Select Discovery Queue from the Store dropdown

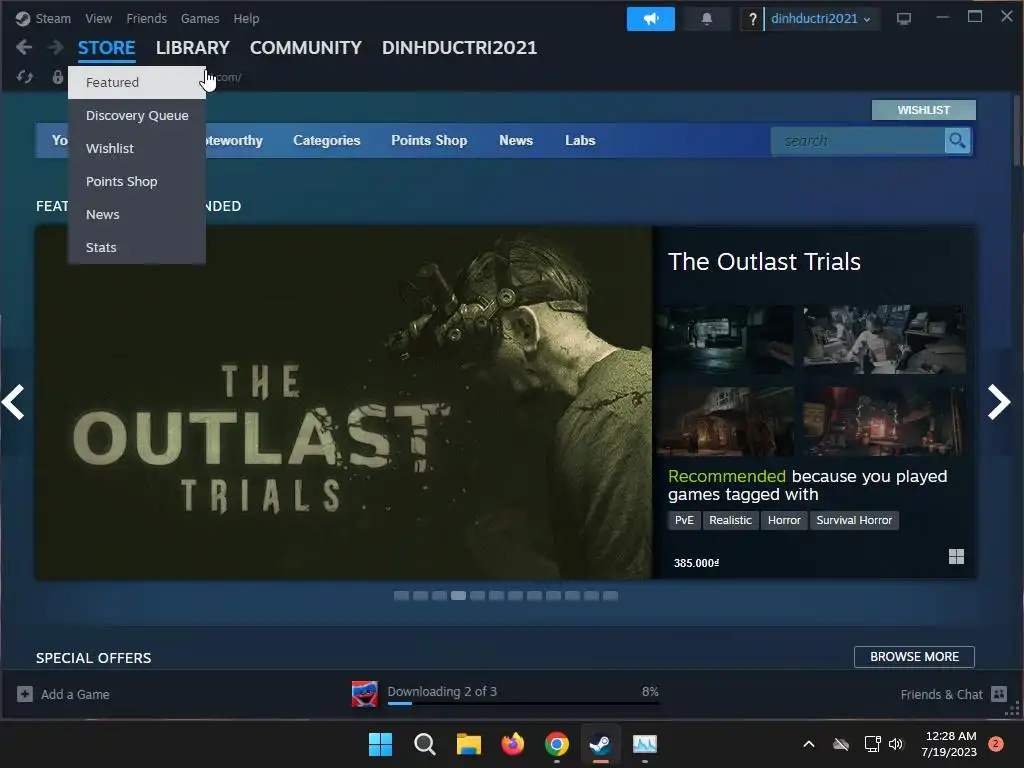tap(136, 115)
